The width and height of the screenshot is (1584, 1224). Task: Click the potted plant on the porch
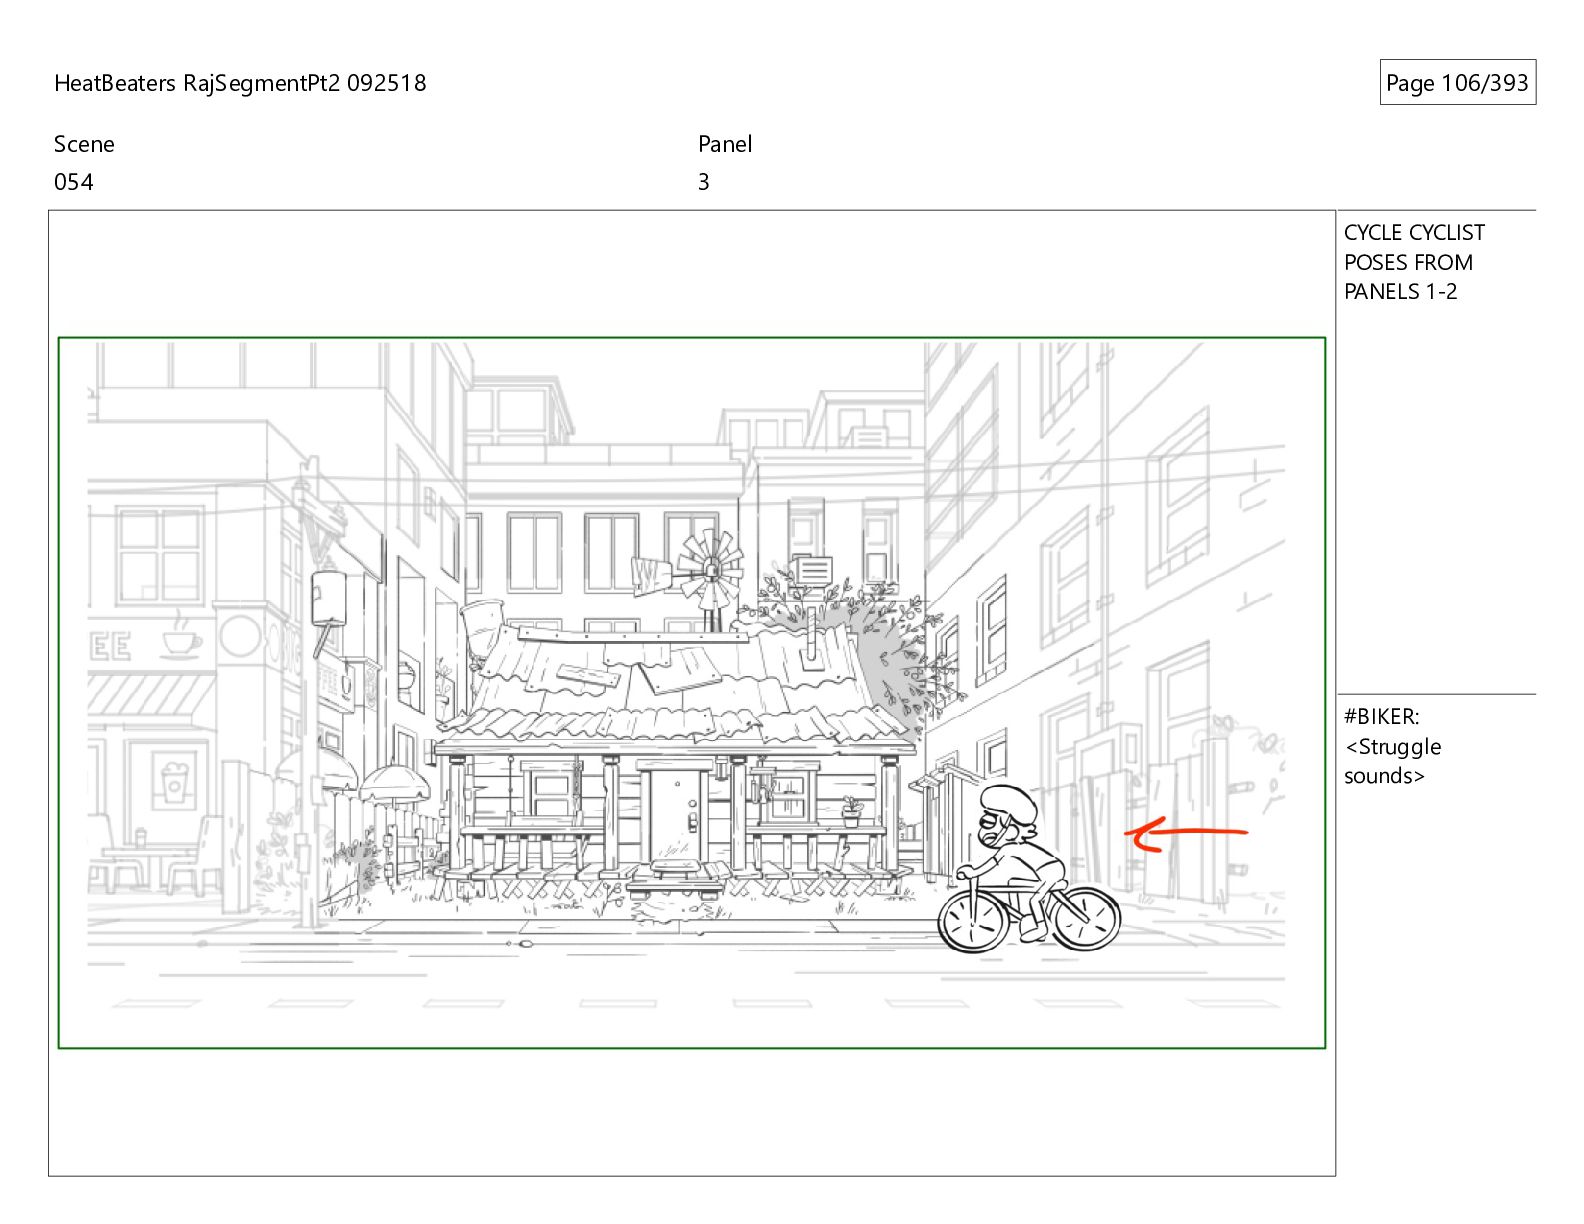point(851,810)
